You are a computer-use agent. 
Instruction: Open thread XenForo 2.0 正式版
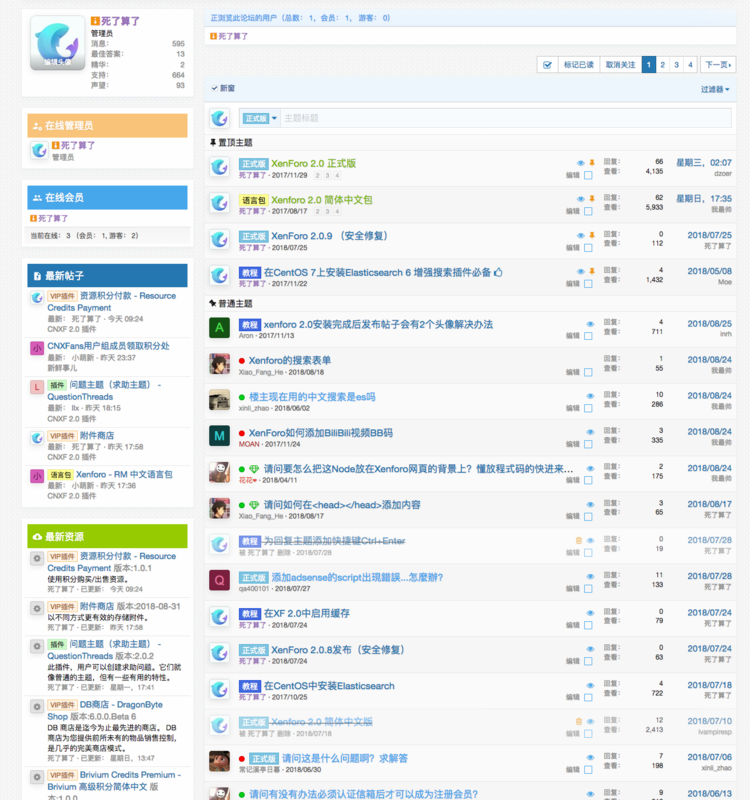[313, 164]
